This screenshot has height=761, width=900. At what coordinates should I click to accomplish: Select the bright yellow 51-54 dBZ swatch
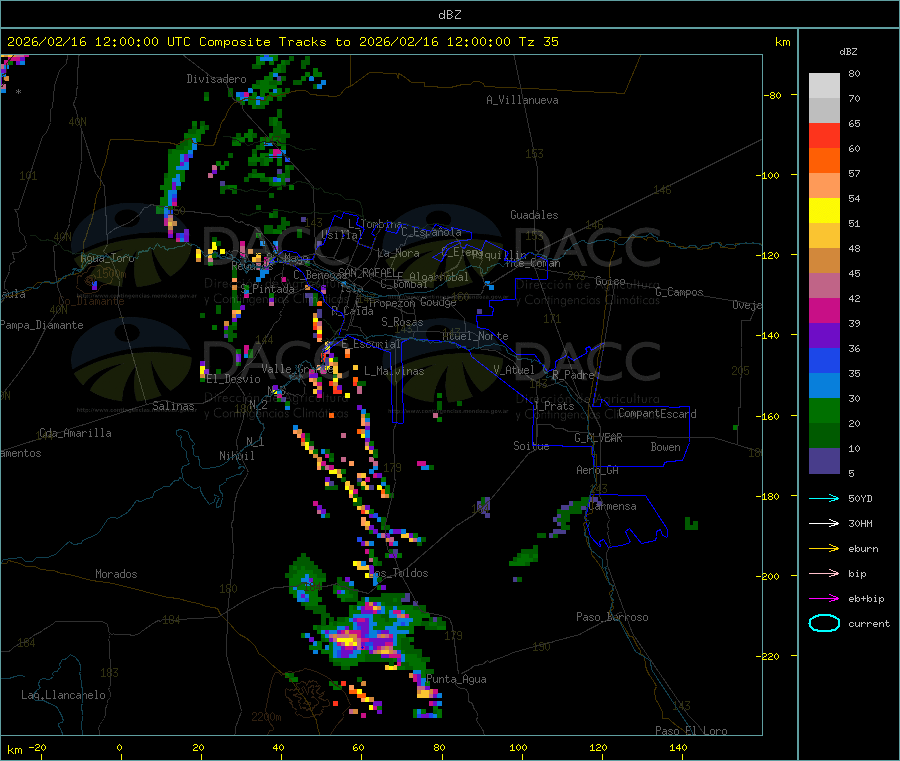pyautogui.click(x=824, y=211)
